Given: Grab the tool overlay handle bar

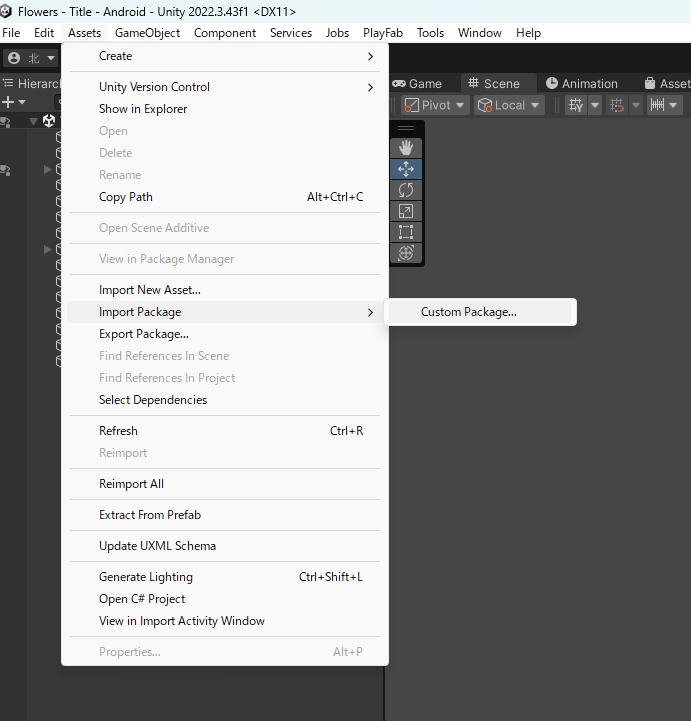Looking at the screenshot, I should coord(406,128).
